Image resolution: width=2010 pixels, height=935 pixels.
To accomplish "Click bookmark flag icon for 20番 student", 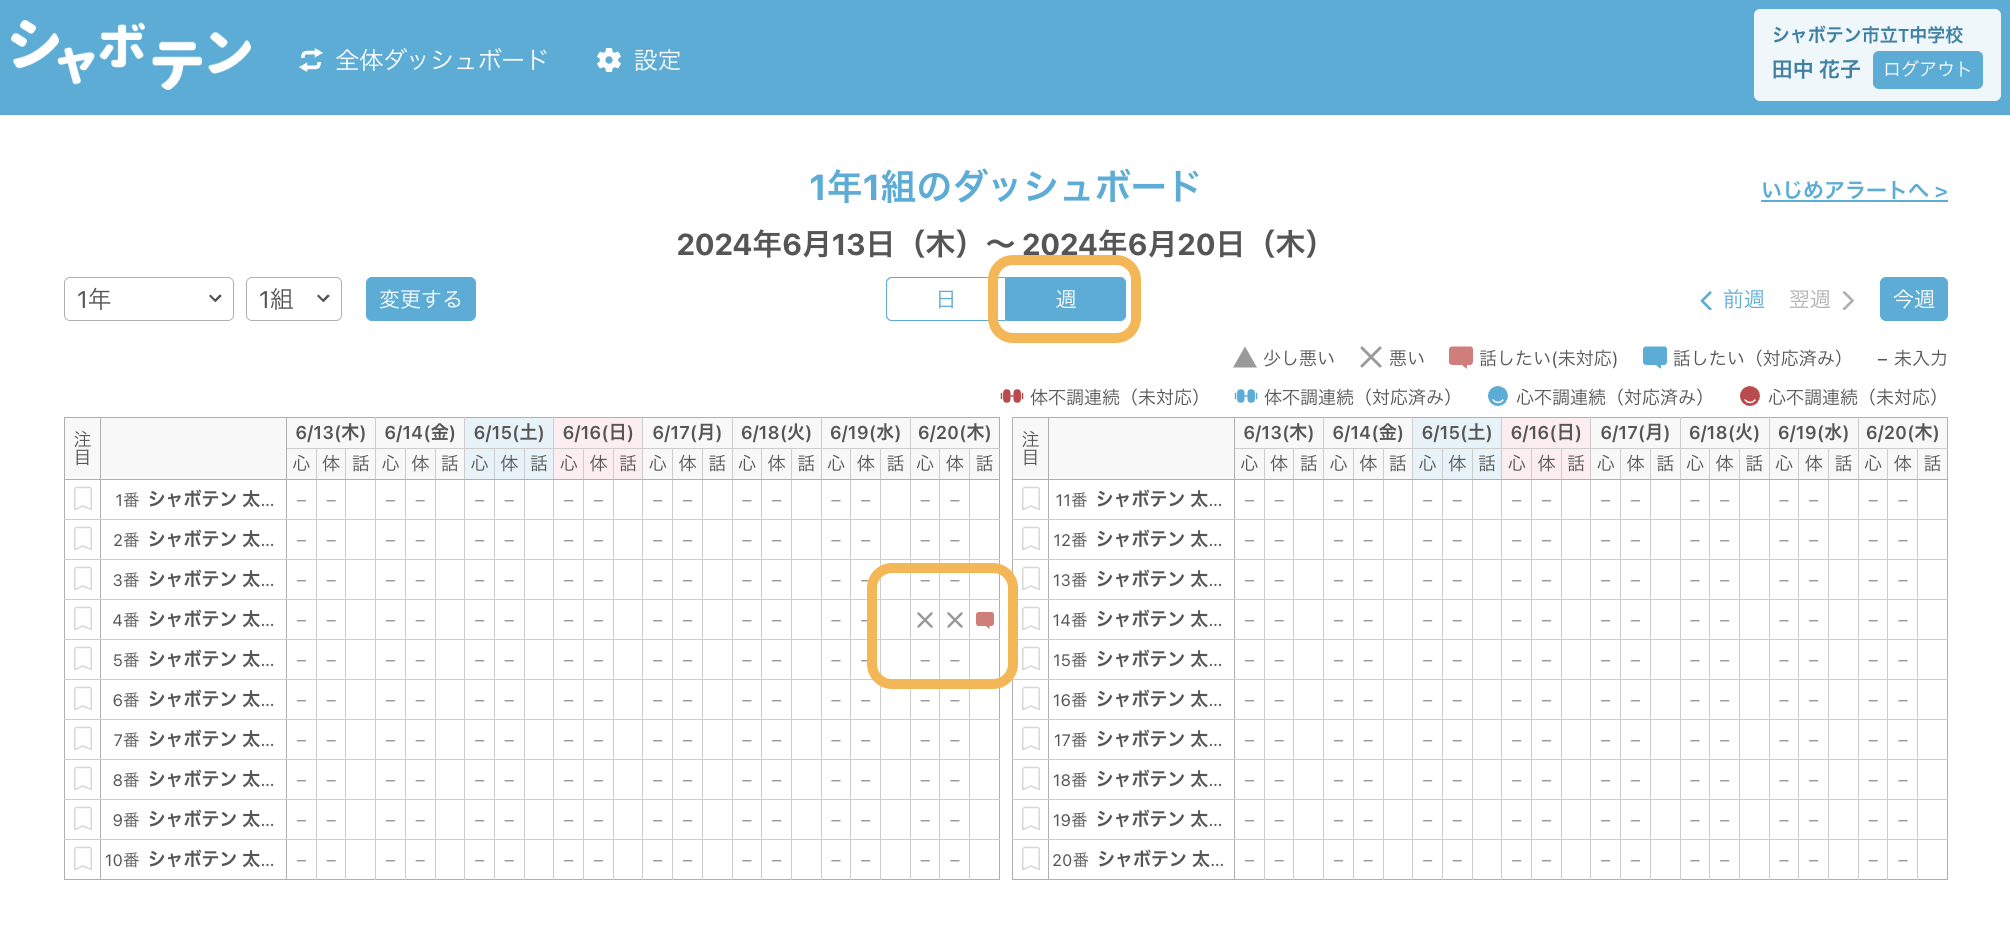I will [1031, 859].
